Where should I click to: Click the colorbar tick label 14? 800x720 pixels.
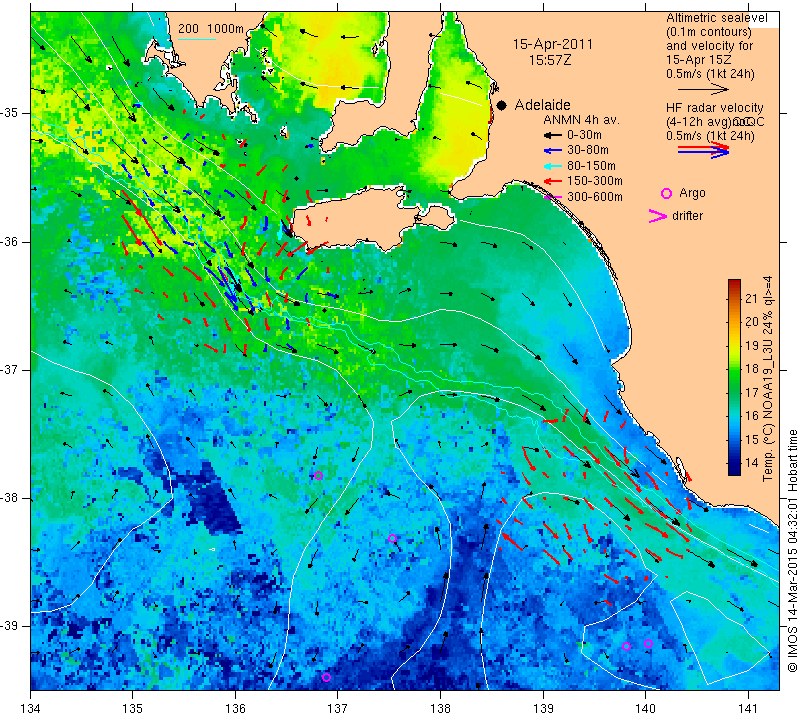(752, 463)
